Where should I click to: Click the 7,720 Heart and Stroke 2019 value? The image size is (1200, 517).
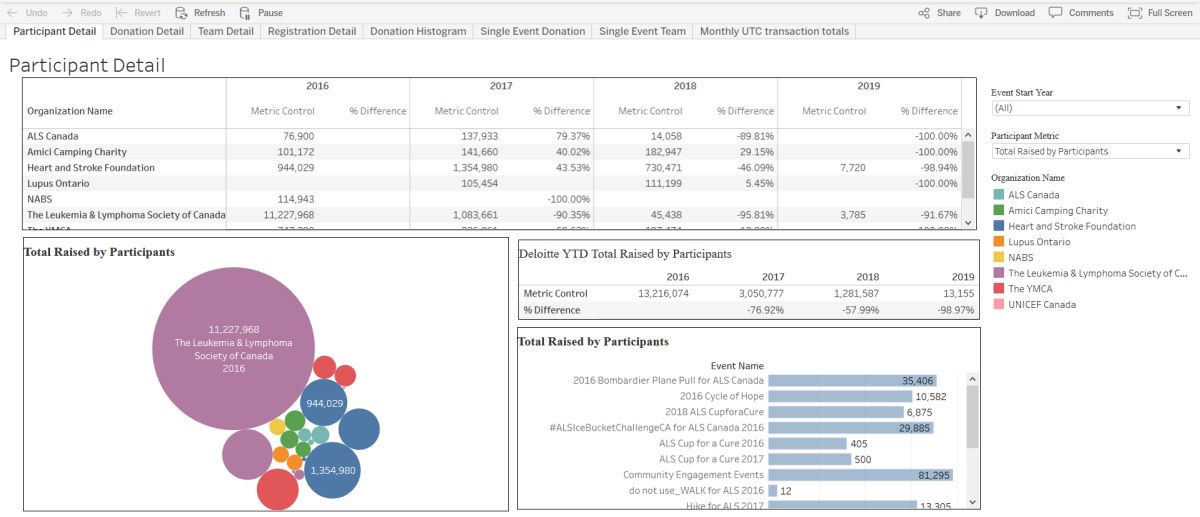pyautogui.click(x=852, y=168)
